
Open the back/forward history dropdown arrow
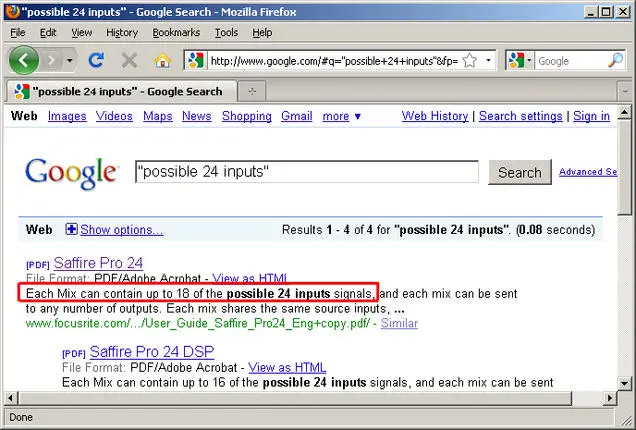(70, 61)
